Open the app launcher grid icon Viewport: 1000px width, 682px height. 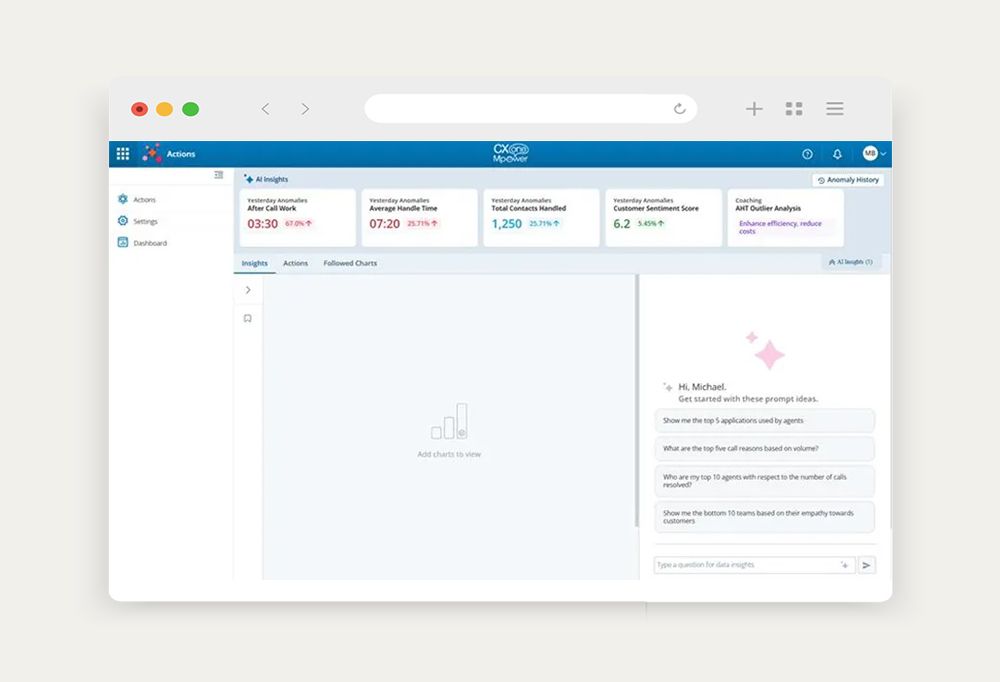[x=123, y=154]
